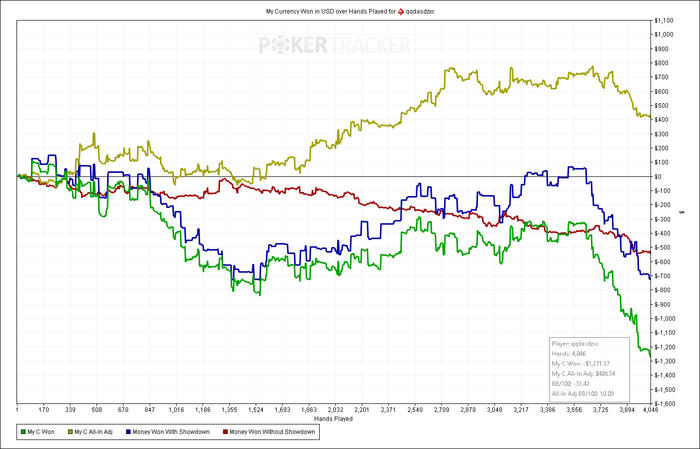The image size is (700, 449).
Task: Click the '3,048' x-axis tick label
Action: point(495,409)
